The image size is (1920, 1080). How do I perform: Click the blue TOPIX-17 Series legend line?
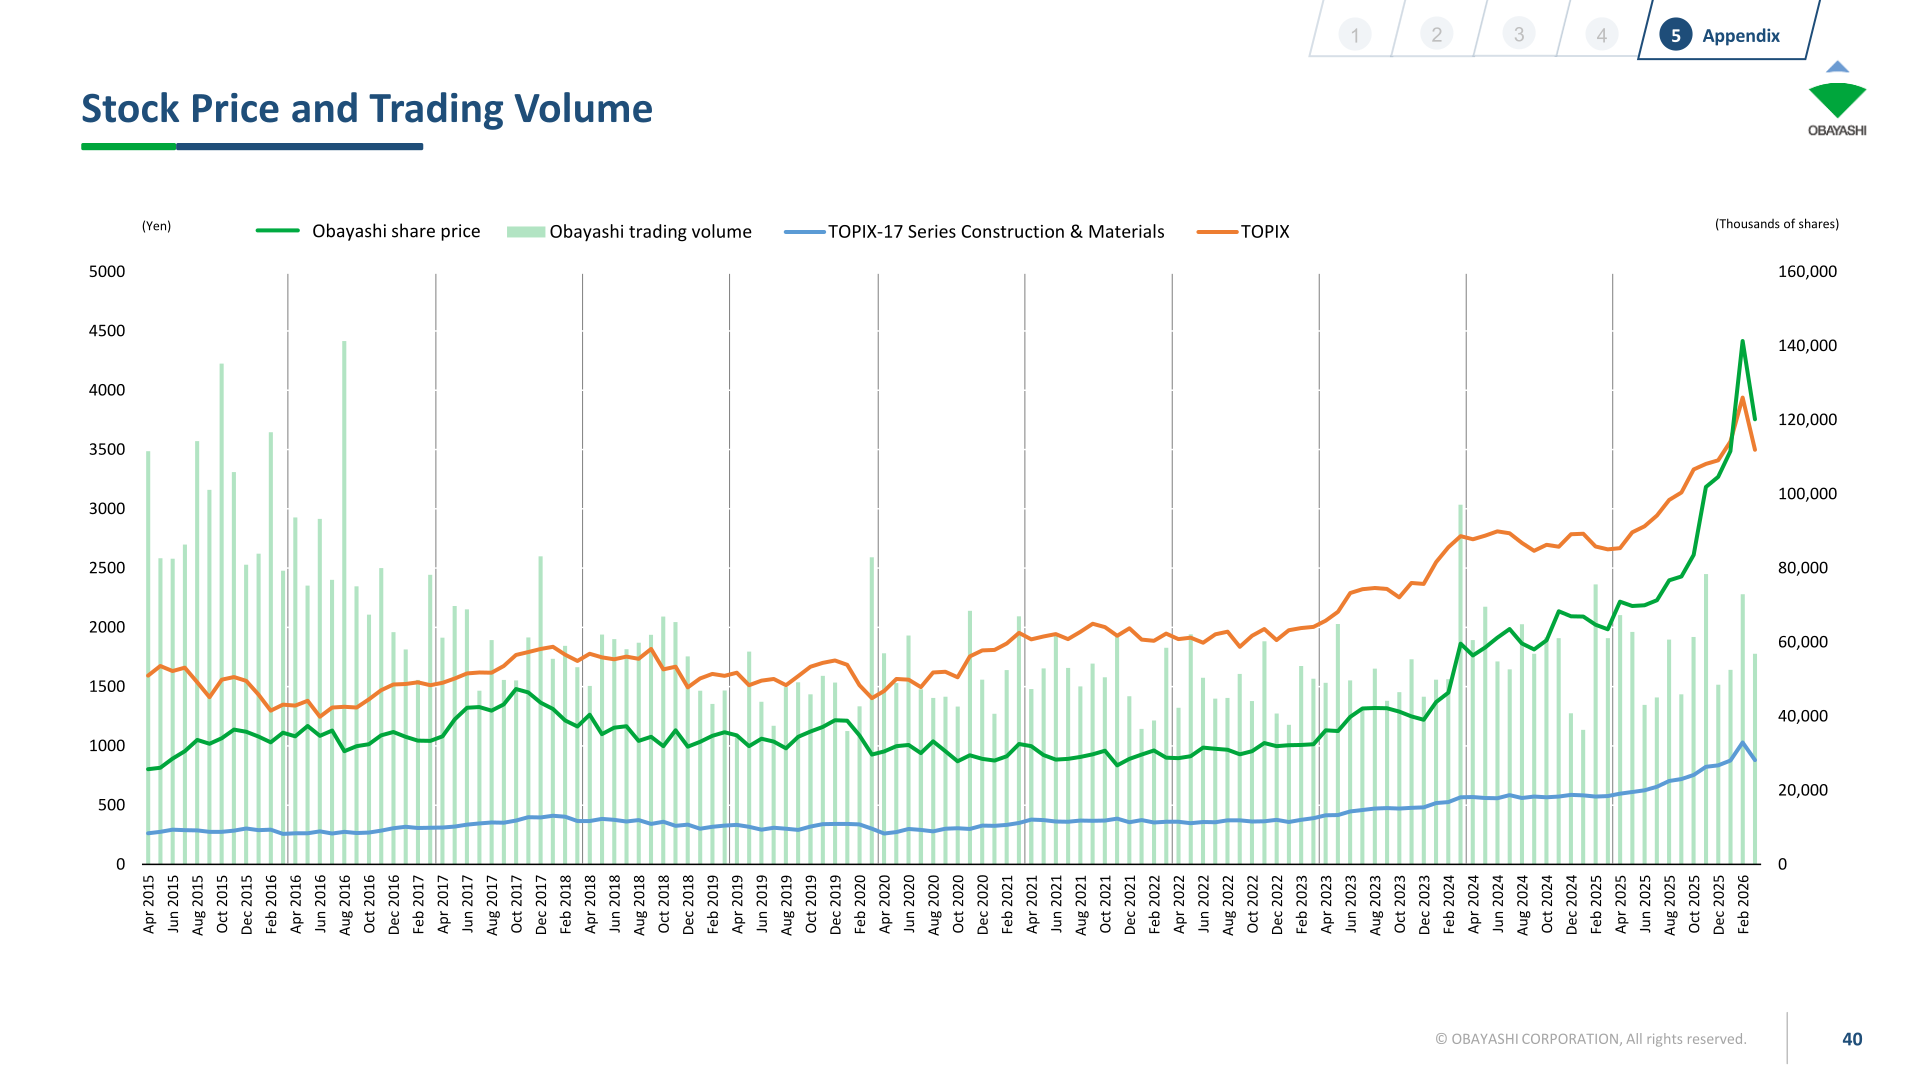coord(805,232)
